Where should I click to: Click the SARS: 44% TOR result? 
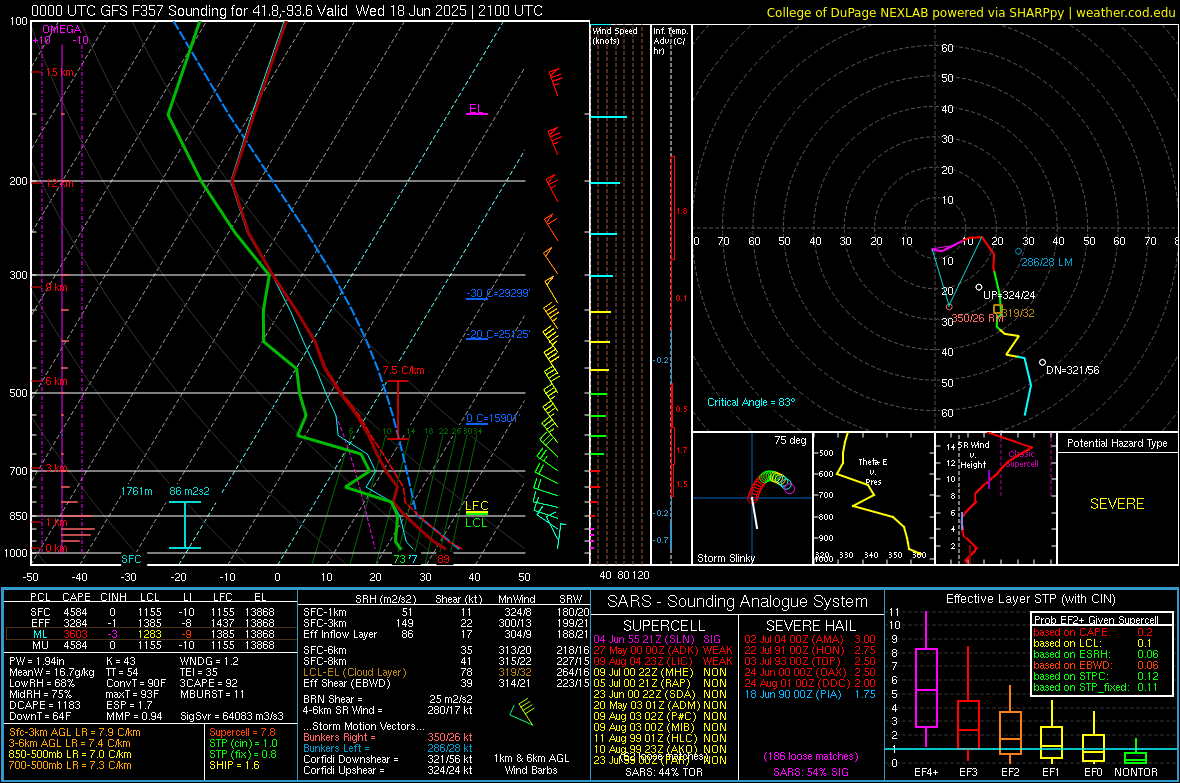[663, 772]
